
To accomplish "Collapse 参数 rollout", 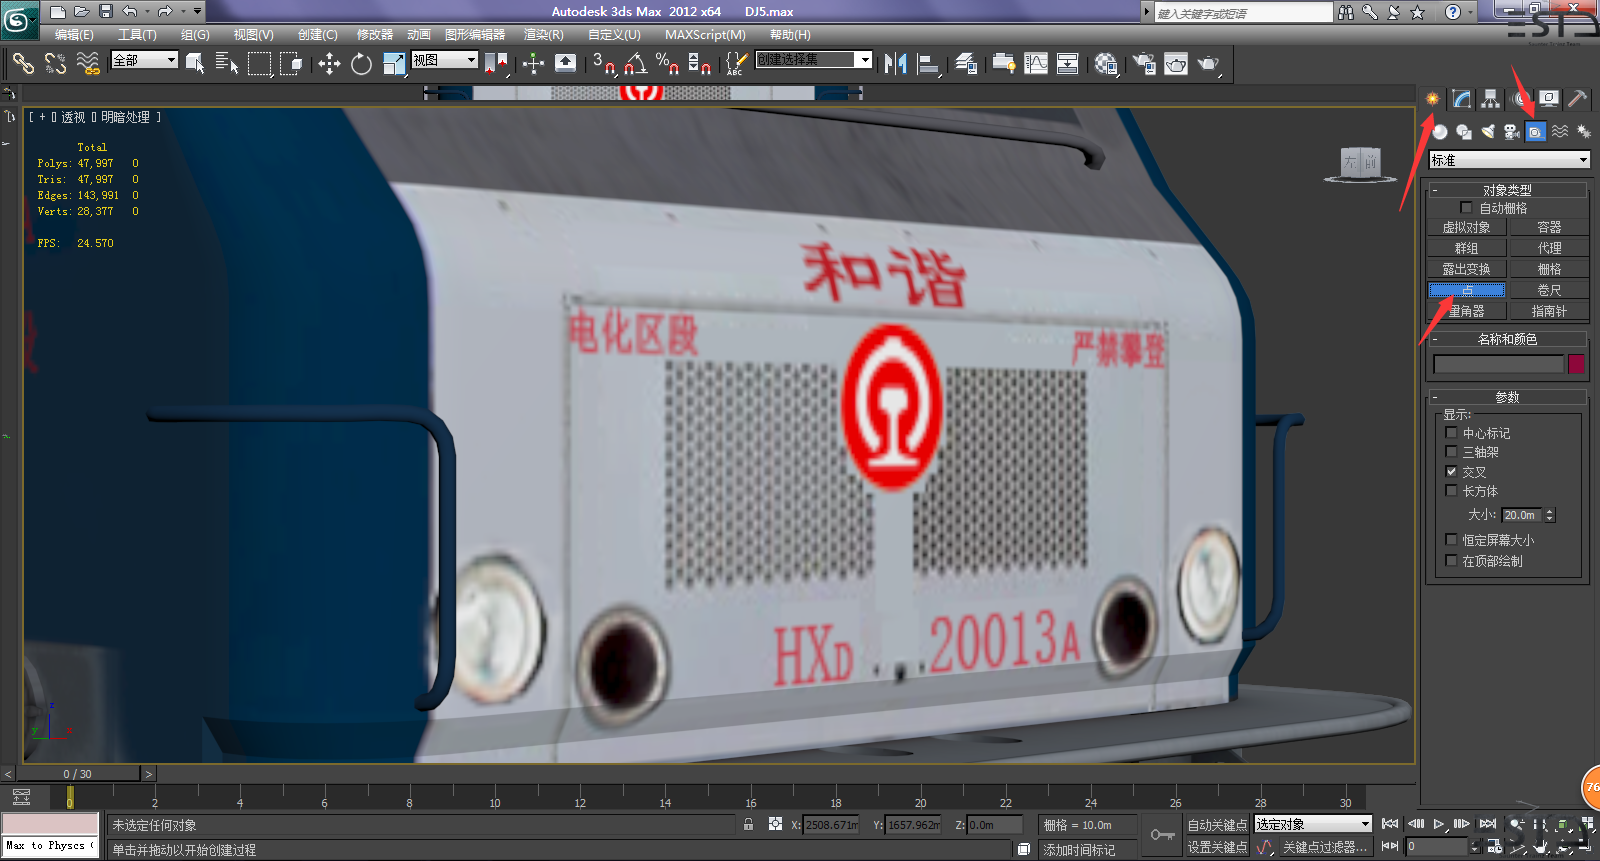I will pos(1507,397).
